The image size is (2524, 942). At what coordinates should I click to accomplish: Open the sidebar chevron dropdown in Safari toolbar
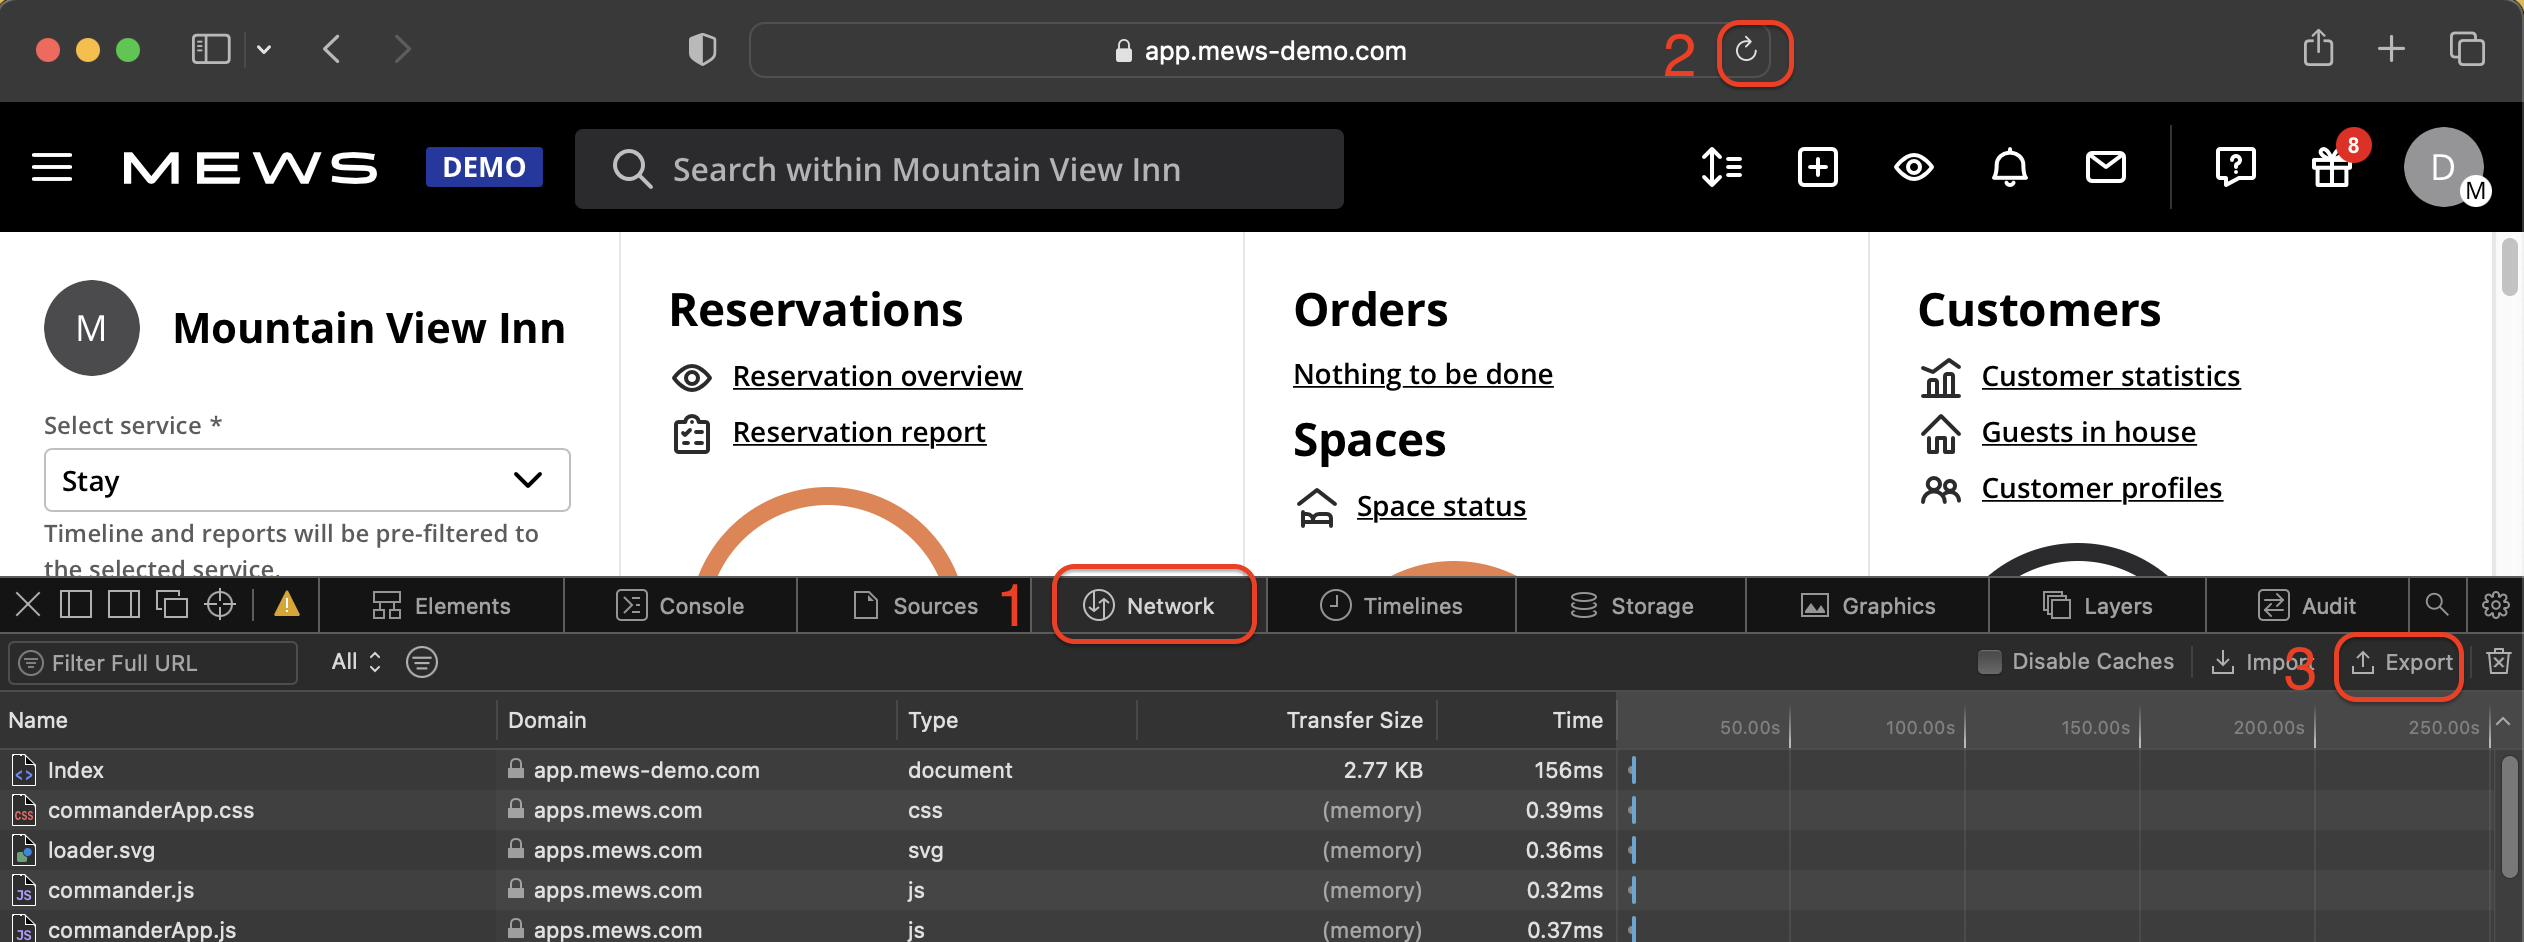[264, 48]
